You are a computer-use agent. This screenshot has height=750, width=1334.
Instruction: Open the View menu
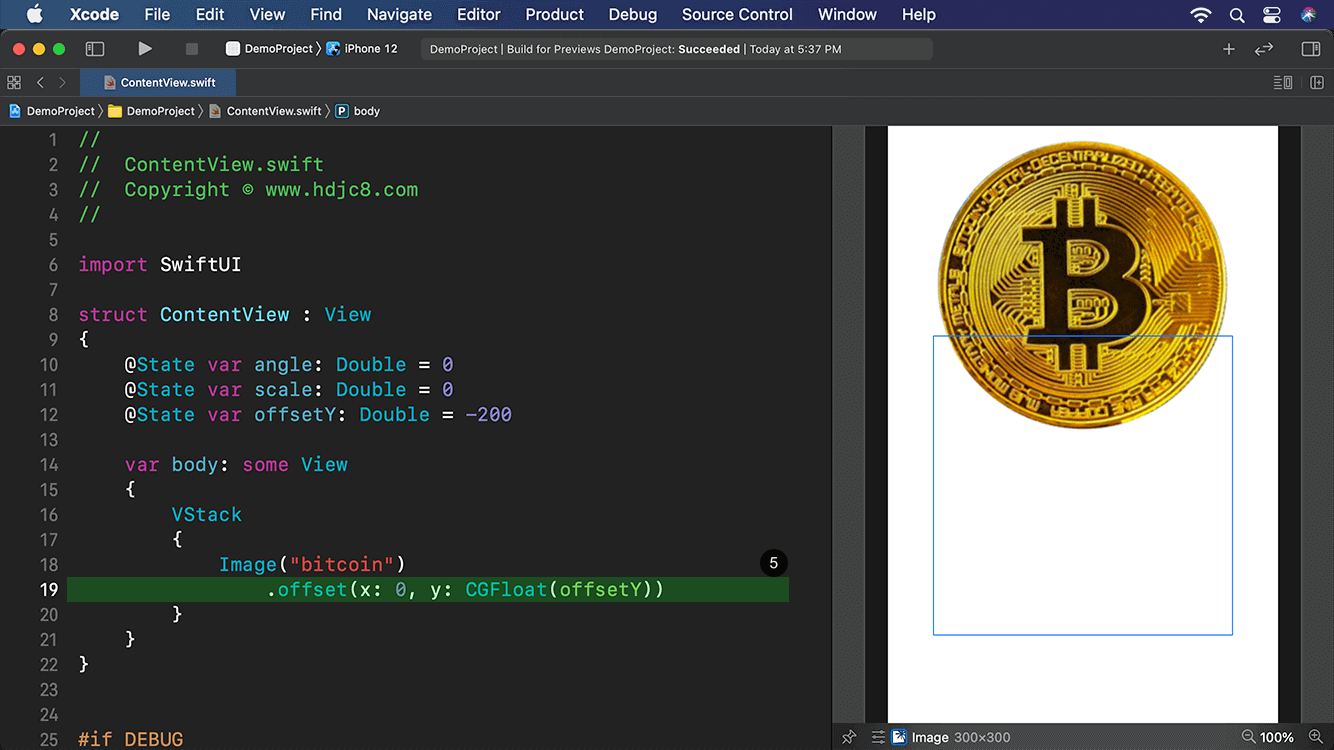[267, 14]
